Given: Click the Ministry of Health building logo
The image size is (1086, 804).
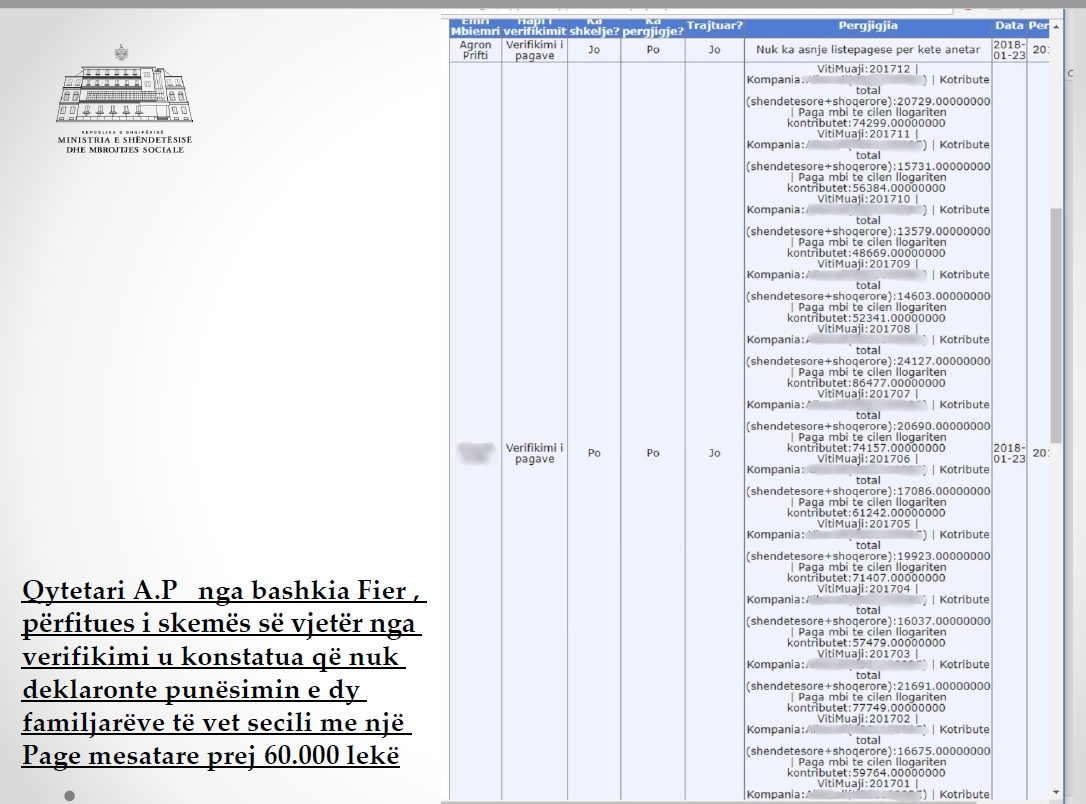Looking at the screenshot, I should point(124,93).
